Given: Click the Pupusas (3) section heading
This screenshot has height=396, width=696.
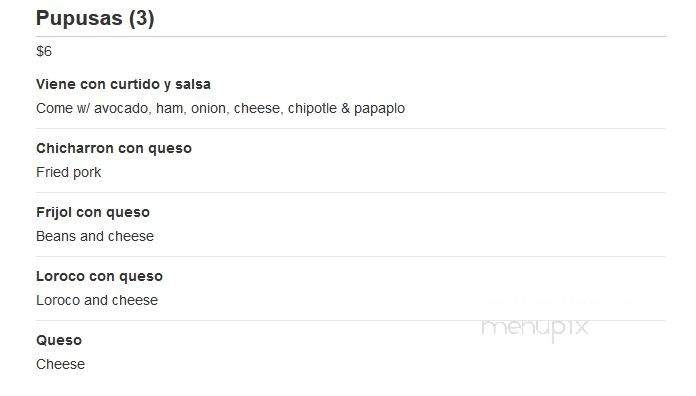Looking at the screenshot, I should [95, 19].
